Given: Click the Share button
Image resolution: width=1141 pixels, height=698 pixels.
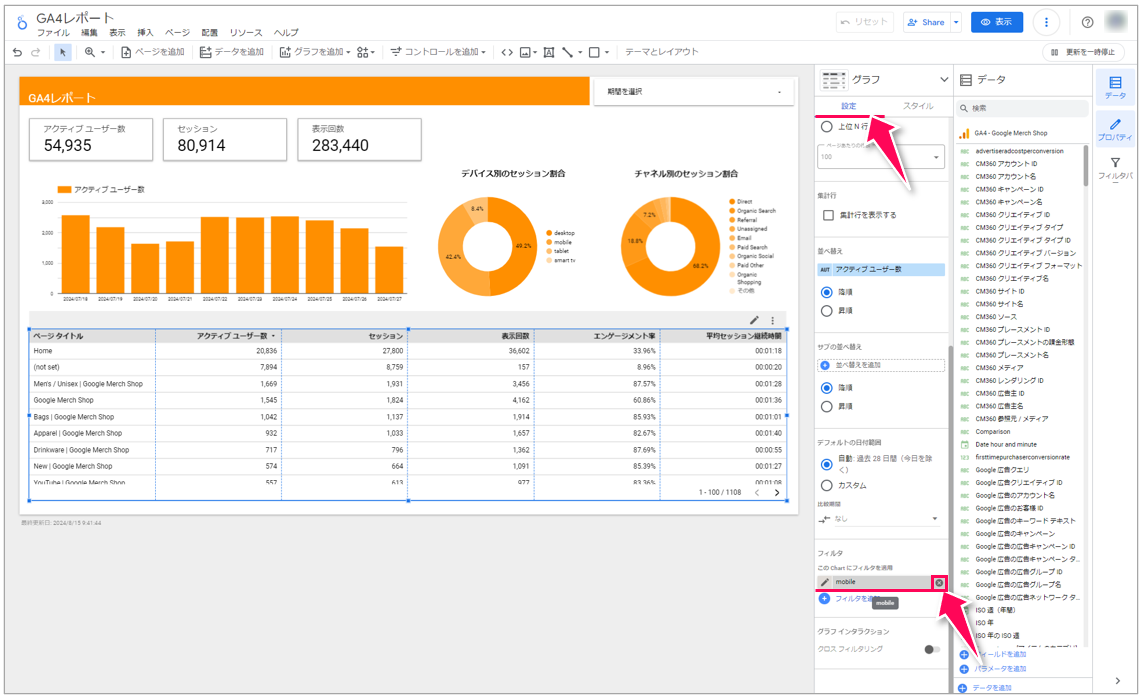Looking at the screenshot, I should point(926,23).
